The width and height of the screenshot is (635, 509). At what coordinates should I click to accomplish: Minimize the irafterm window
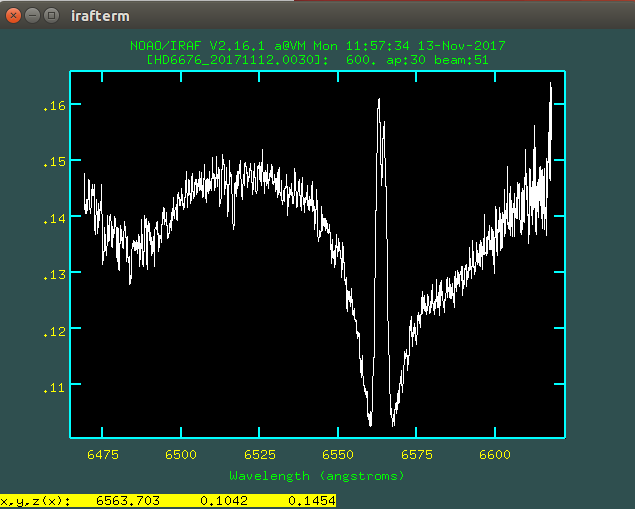pyautogui.click(x=33, y=17)
